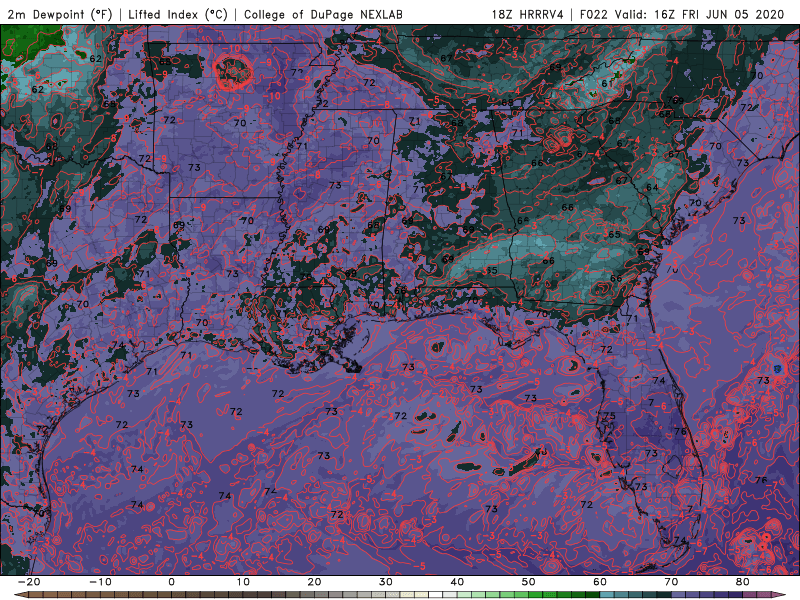The width and height of the screenshot is (800, 600).
Task: Click the 40 label on the color scale
Action: [457, 582]
